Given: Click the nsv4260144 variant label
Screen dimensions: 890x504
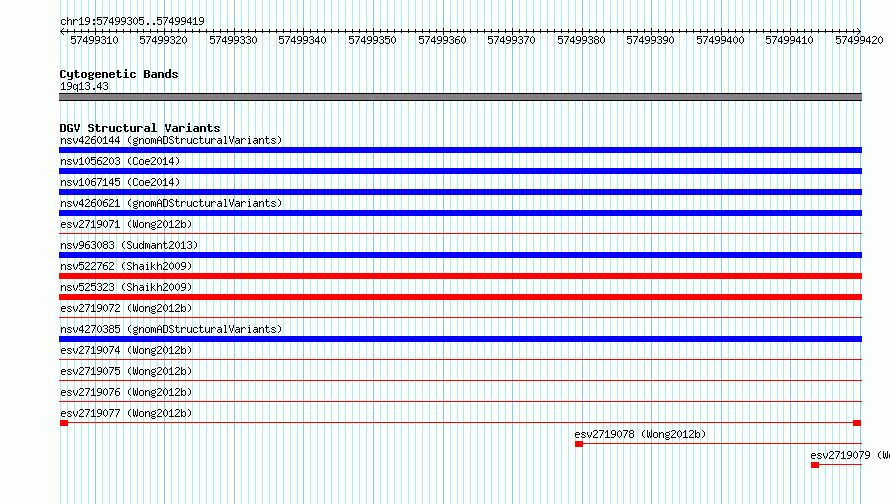Looking at the screenshot, I should point(171,140).
